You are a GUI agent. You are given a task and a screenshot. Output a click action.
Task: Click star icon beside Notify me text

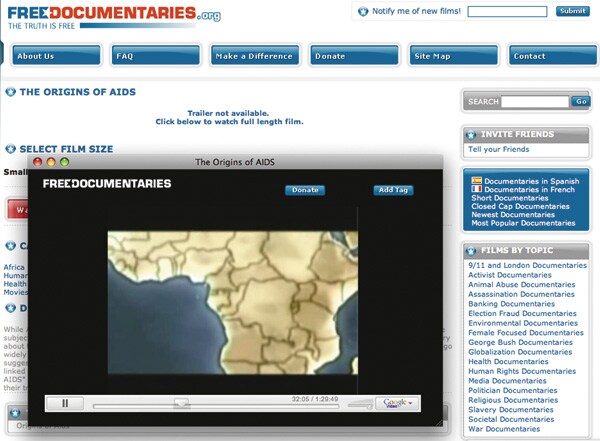click(x=363, y=11)
